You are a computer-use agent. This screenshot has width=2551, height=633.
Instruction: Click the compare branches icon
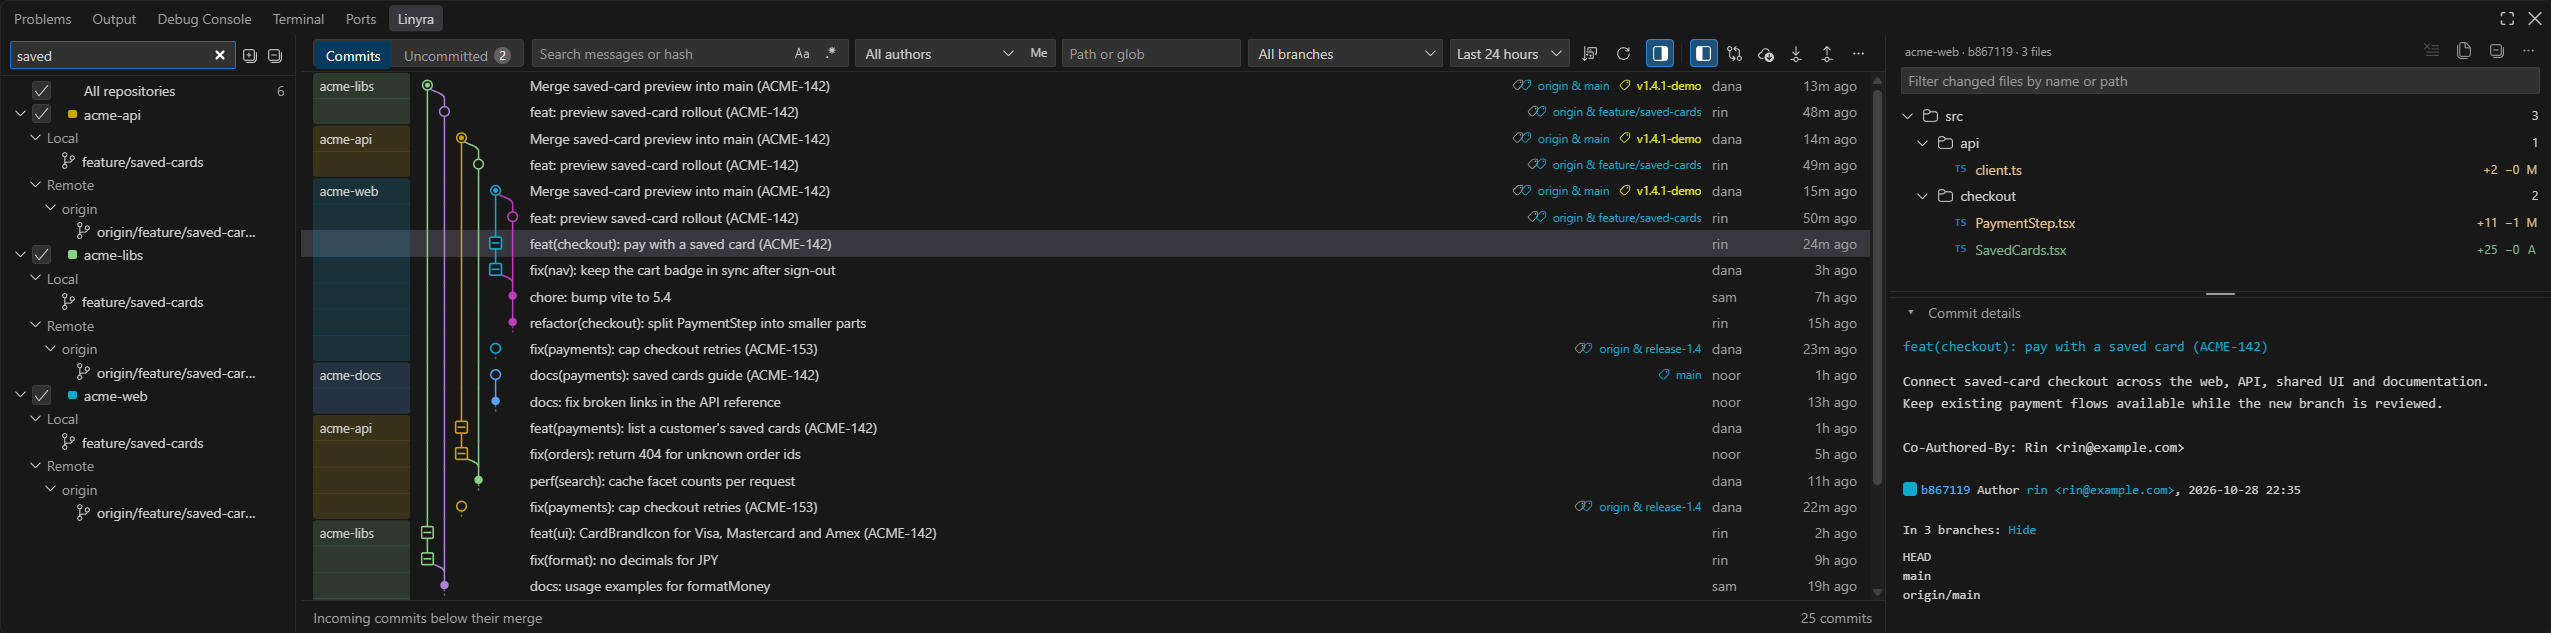click(1735, 54)
